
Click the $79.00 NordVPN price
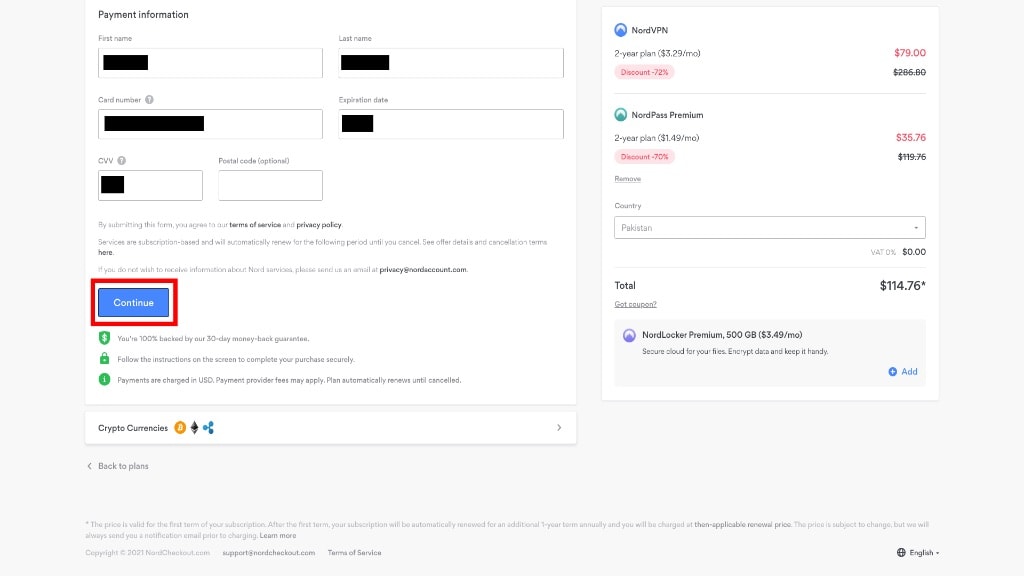pos(910,53)
